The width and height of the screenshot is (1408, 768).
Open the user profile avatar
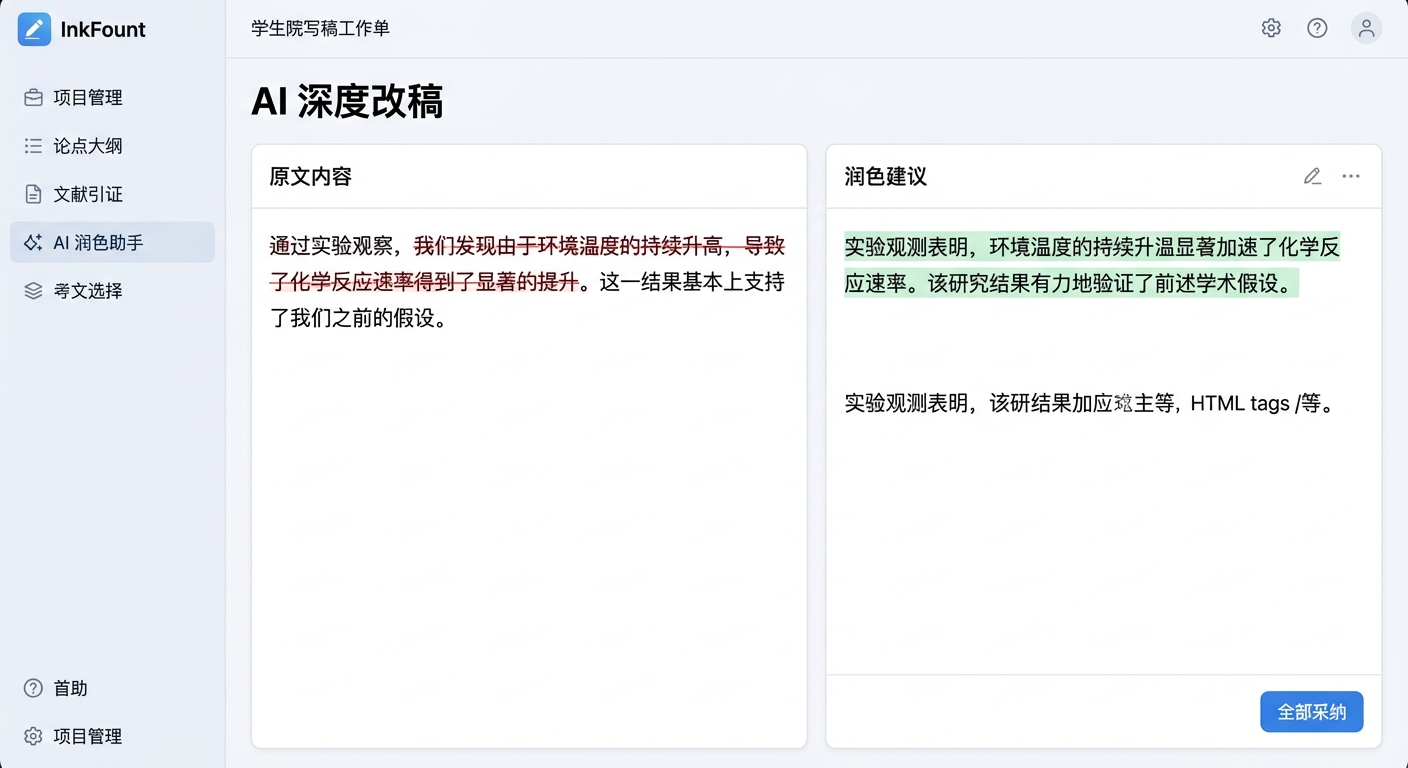coord(1366,28)
